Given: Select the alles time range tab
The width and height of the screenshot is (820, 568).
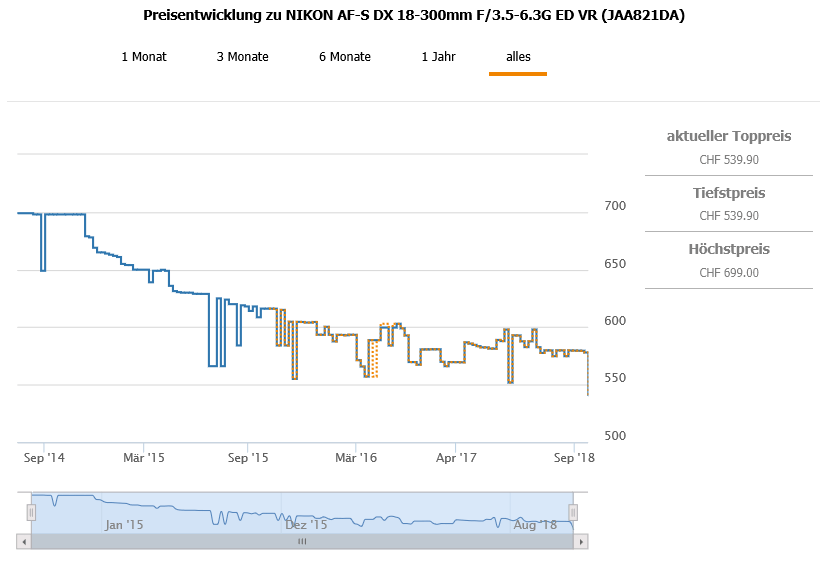Looking at the screenshot, I should pyautogui.click(x=518, y=57).
